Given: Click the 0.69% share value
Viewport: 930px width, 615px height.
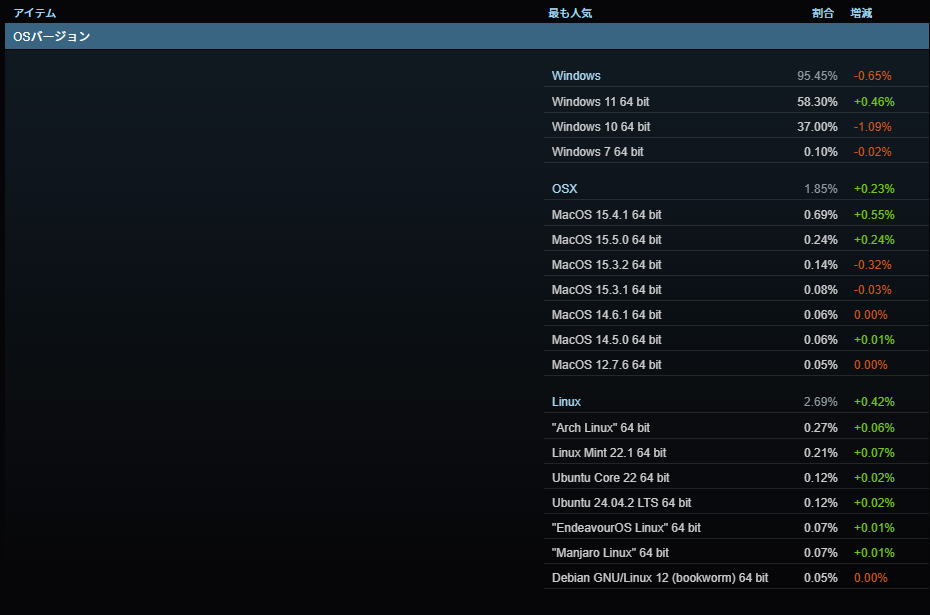Looking at the screenshot, I should [x=820, y=215].
